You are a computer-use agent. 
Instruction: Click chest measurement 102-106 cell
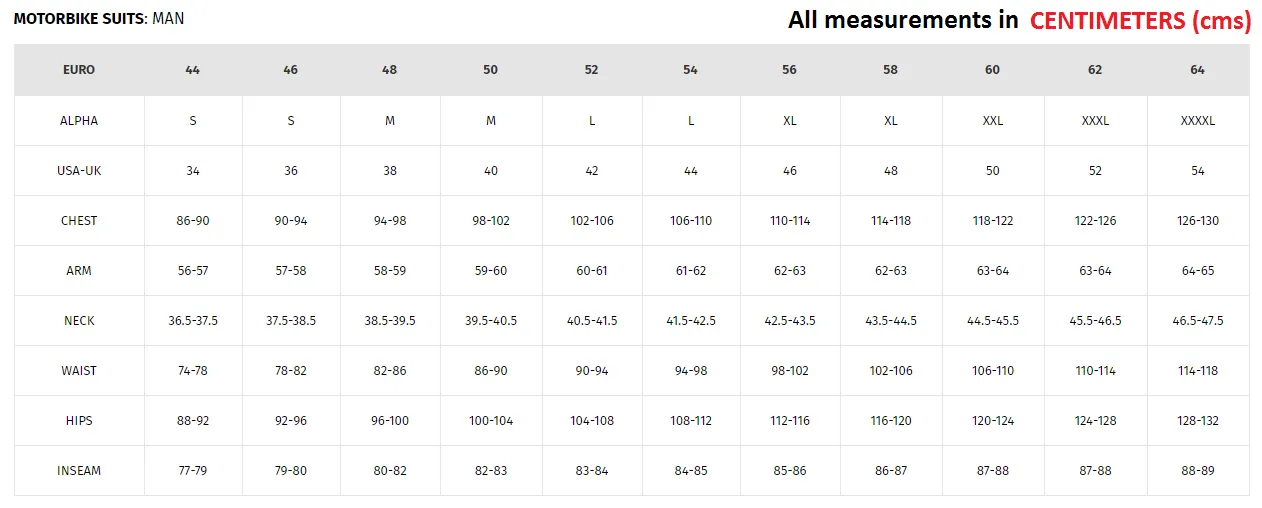592,220
